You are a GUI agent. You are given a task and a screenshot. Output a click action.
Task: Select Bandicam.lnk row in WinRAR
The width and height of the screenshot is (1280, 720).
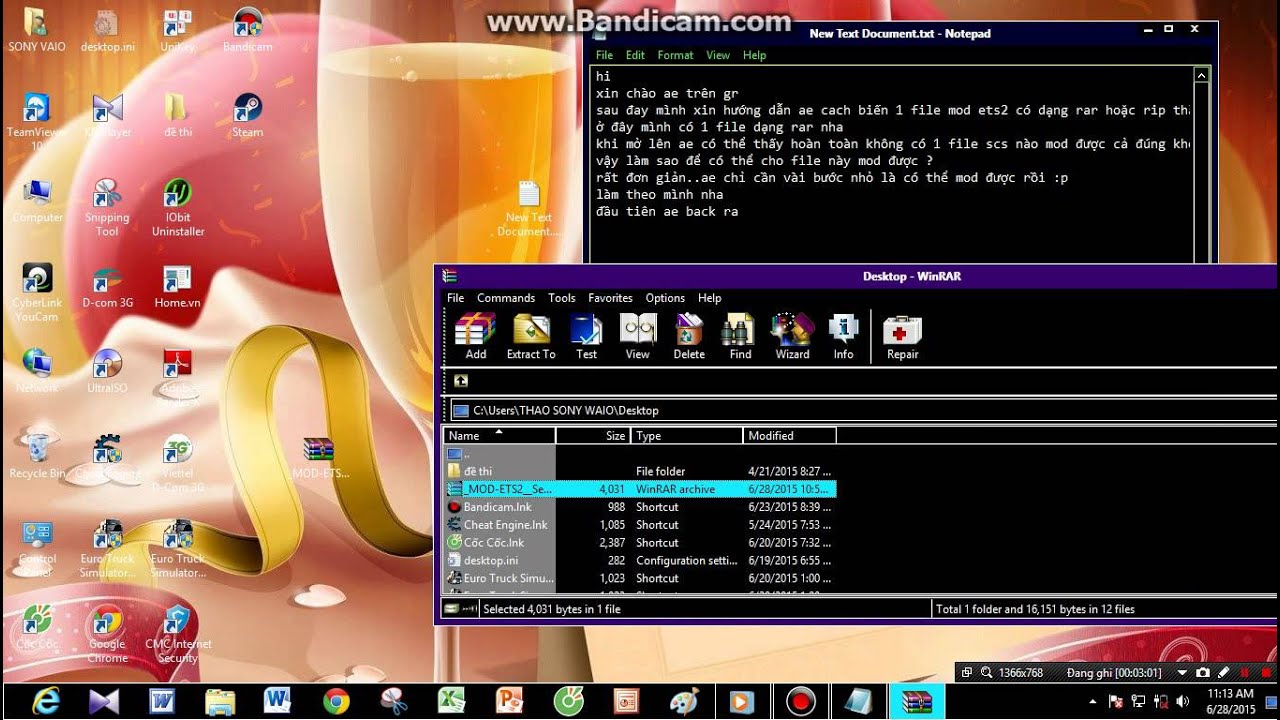coord(640,507)
